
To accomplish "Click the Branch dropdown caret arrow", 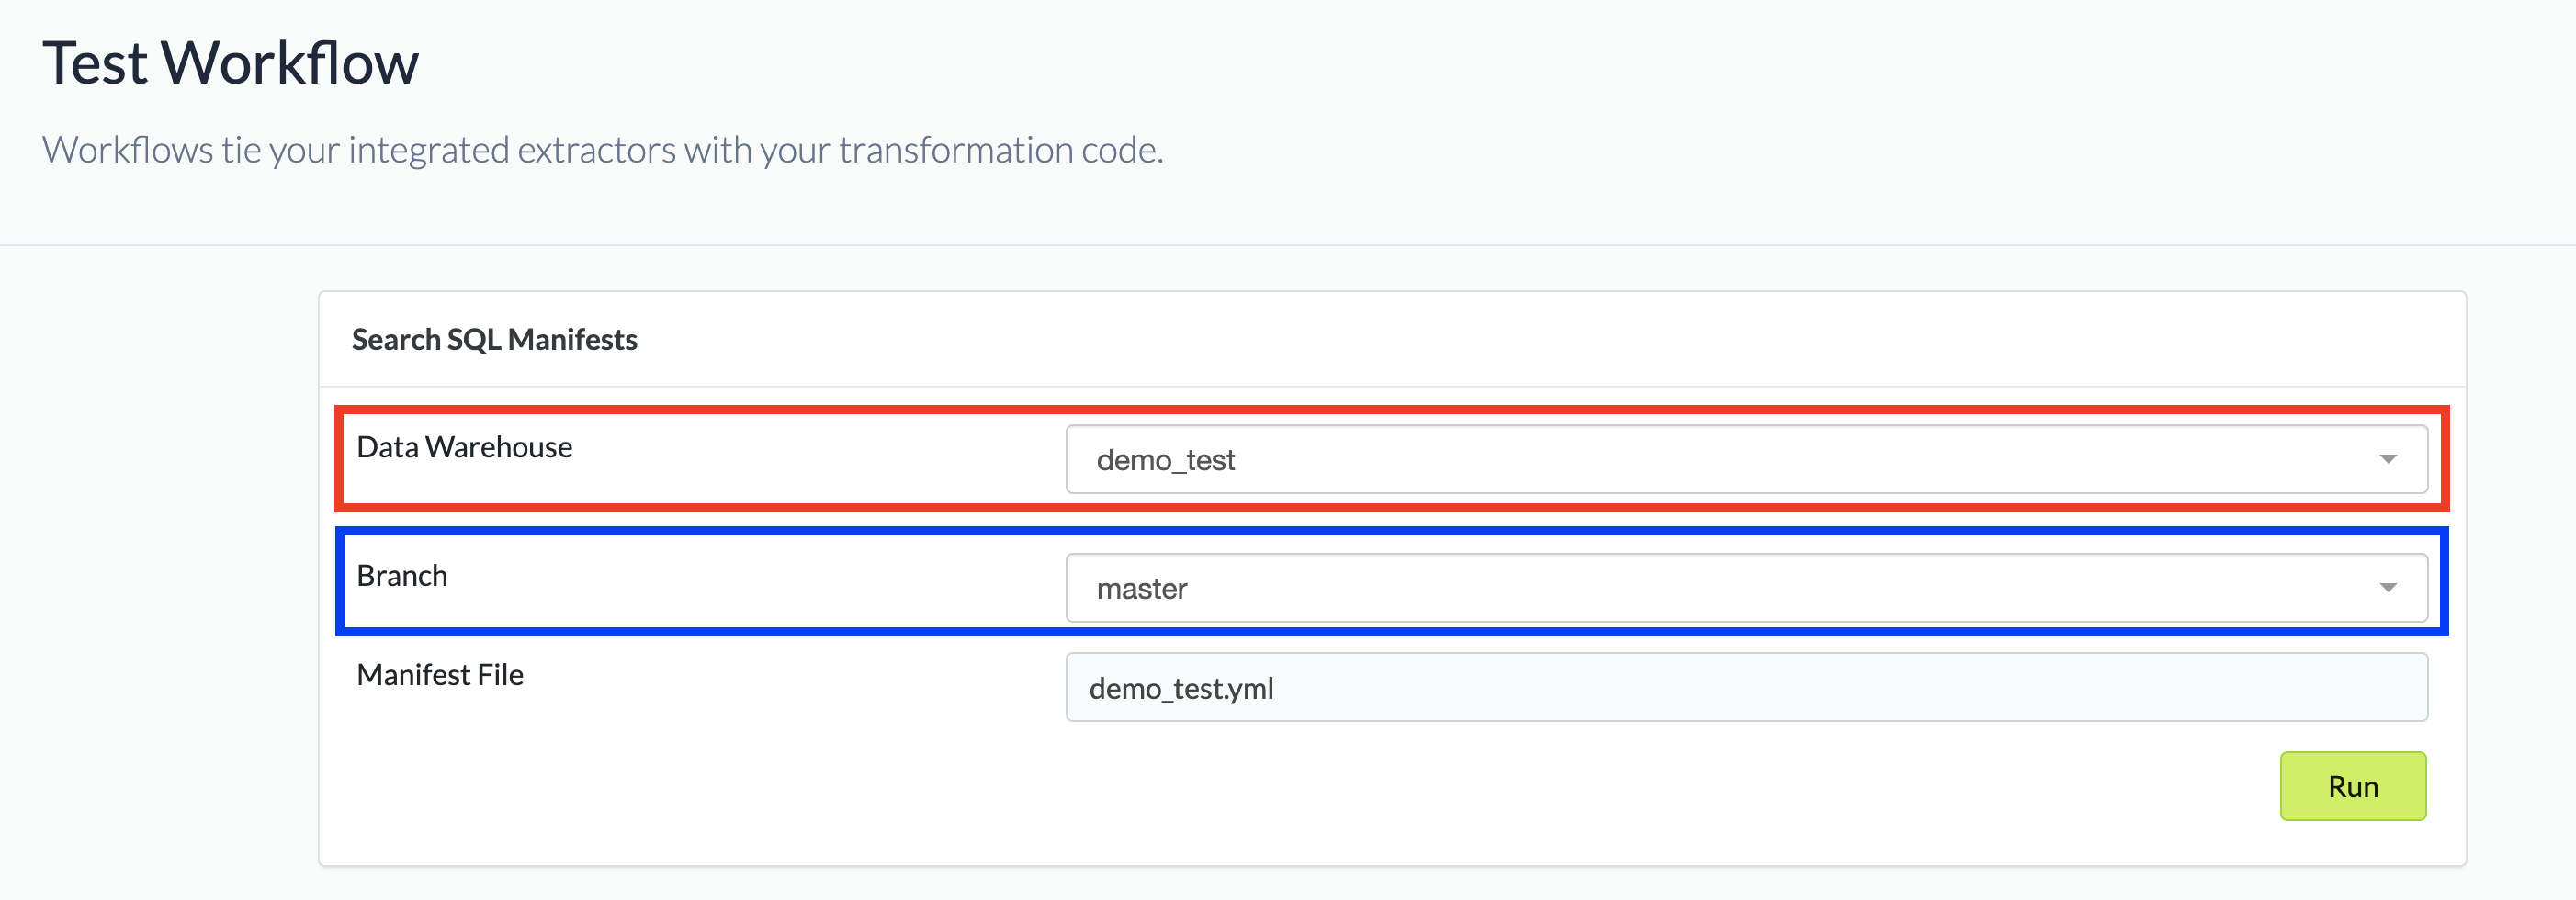I will [2388, 588].
